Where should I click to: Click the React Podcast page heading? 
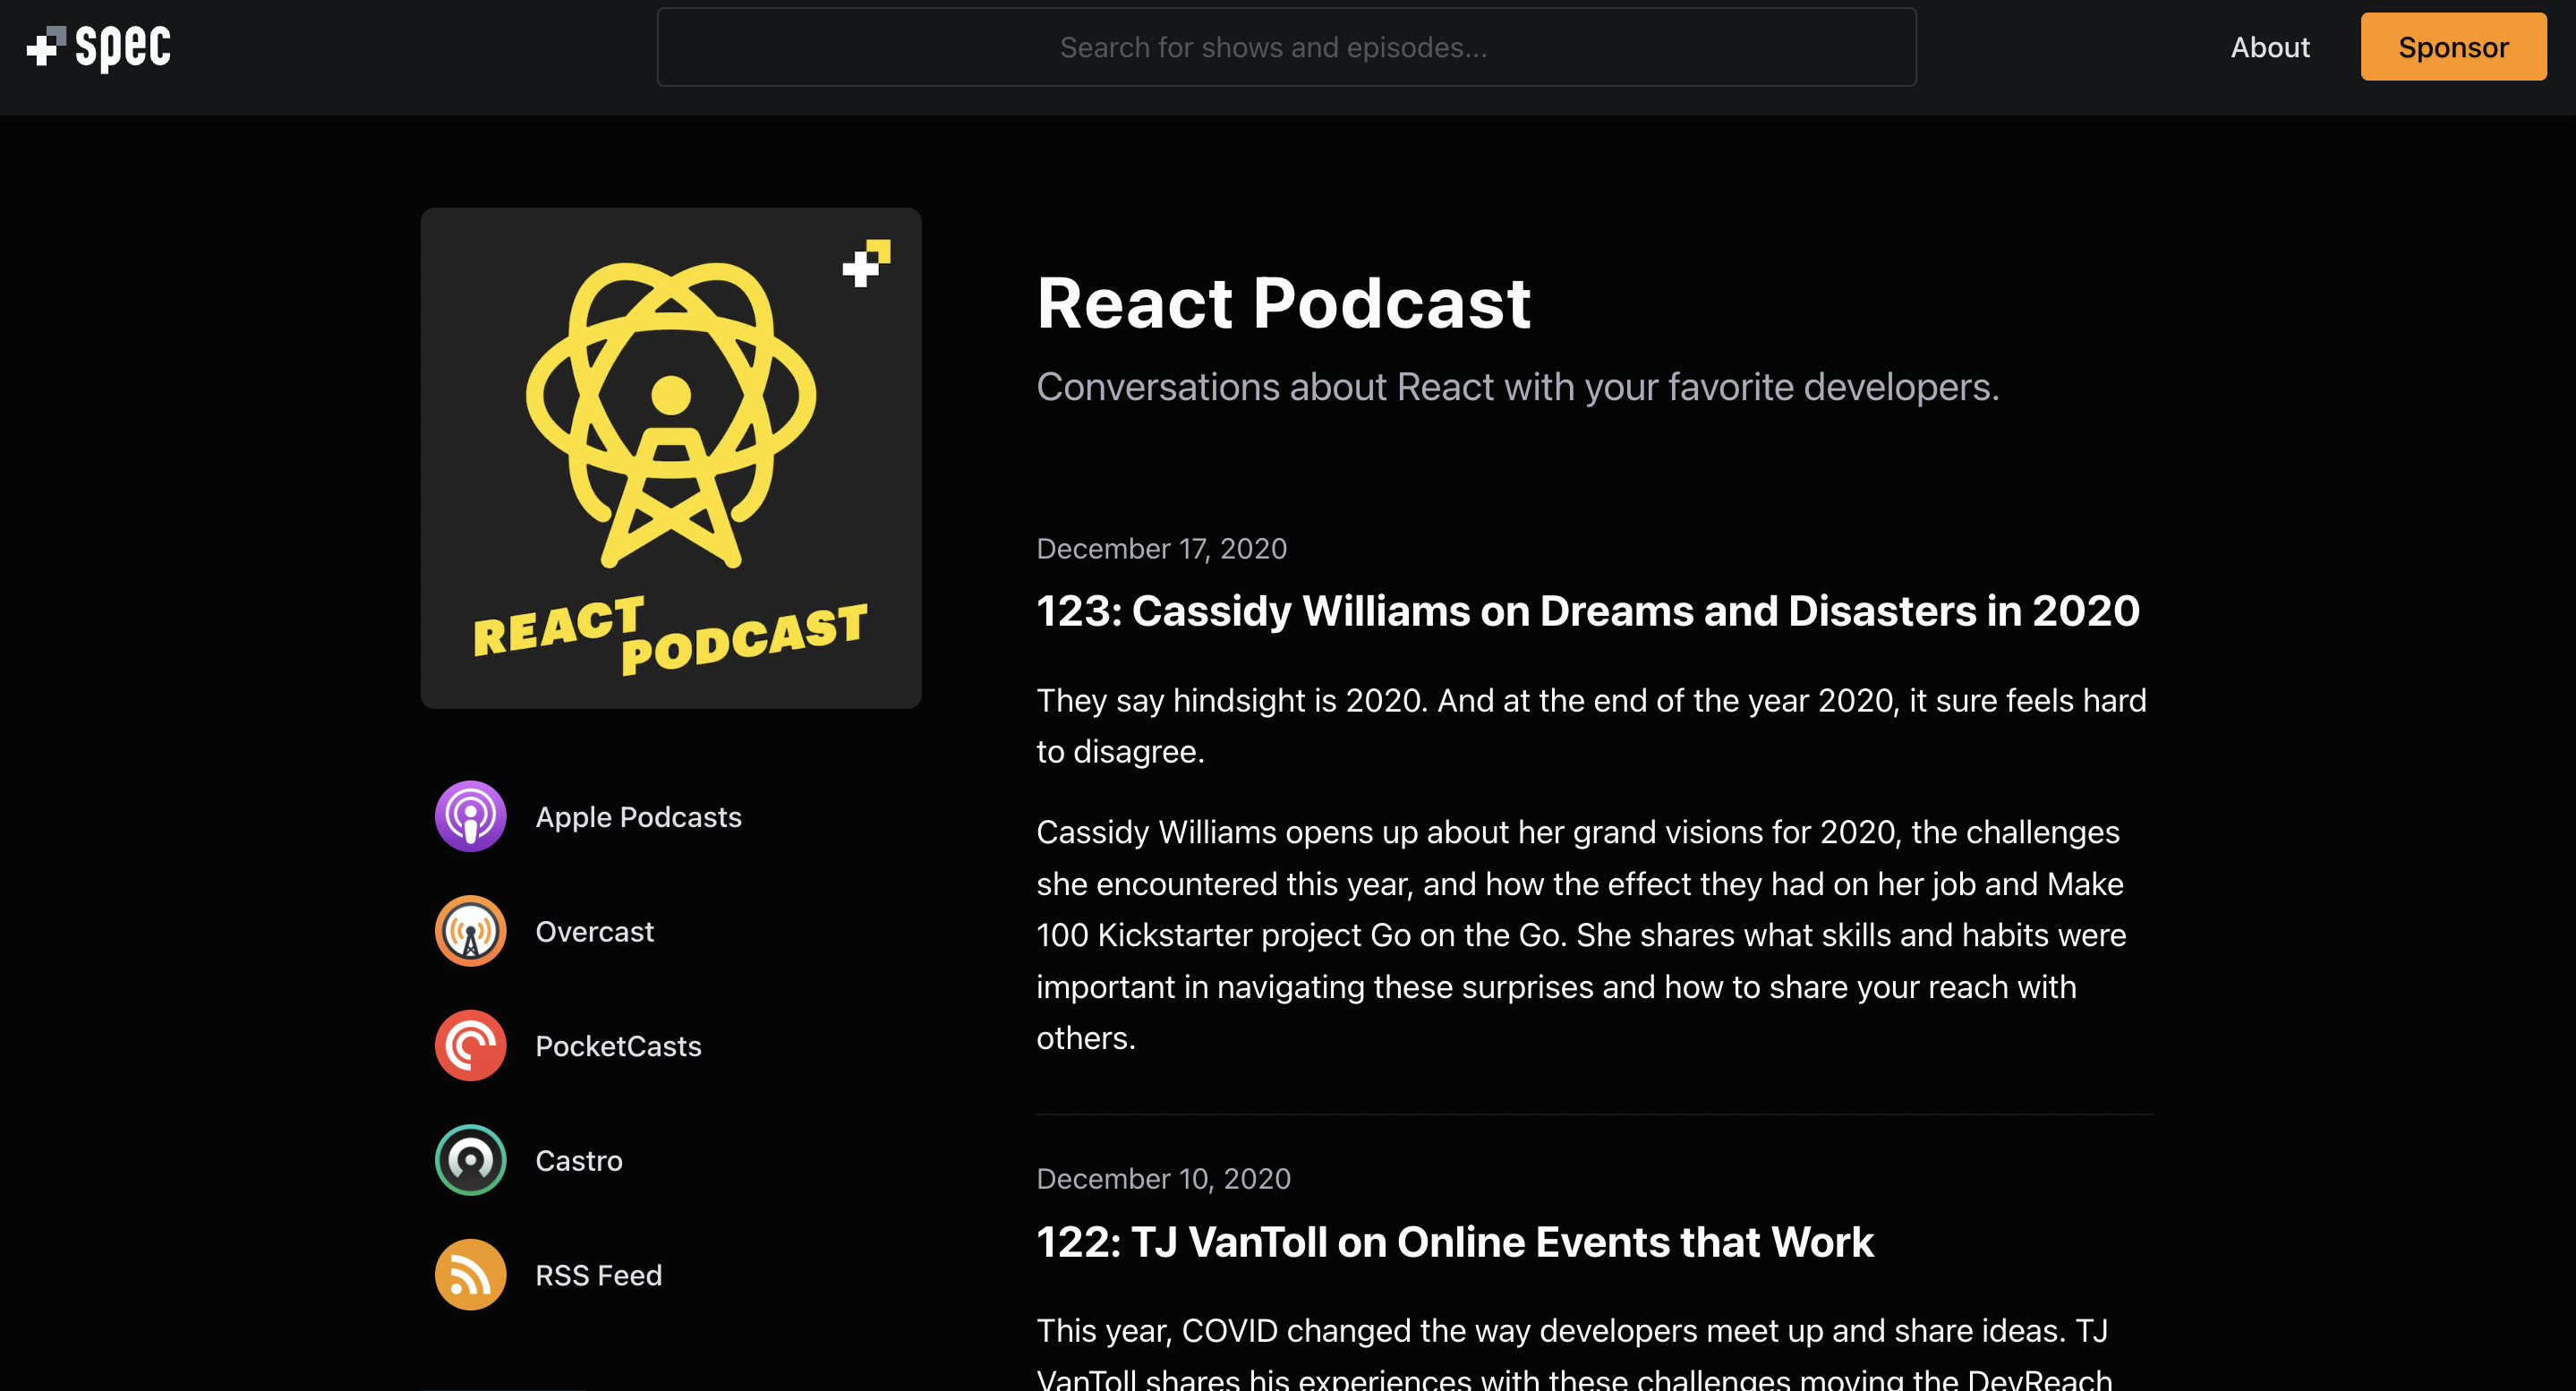[1283, 303]
